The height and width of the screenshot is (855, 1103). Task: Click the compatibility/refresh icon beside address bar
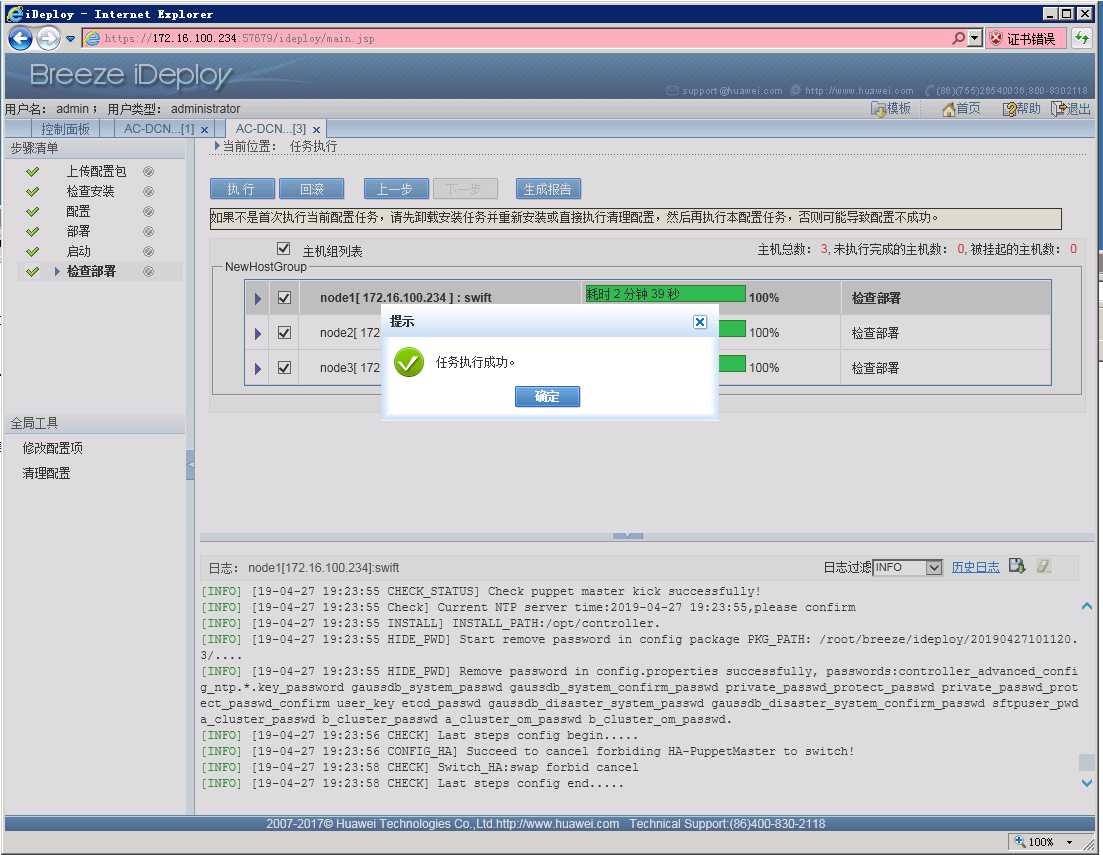coord(1082,38)
